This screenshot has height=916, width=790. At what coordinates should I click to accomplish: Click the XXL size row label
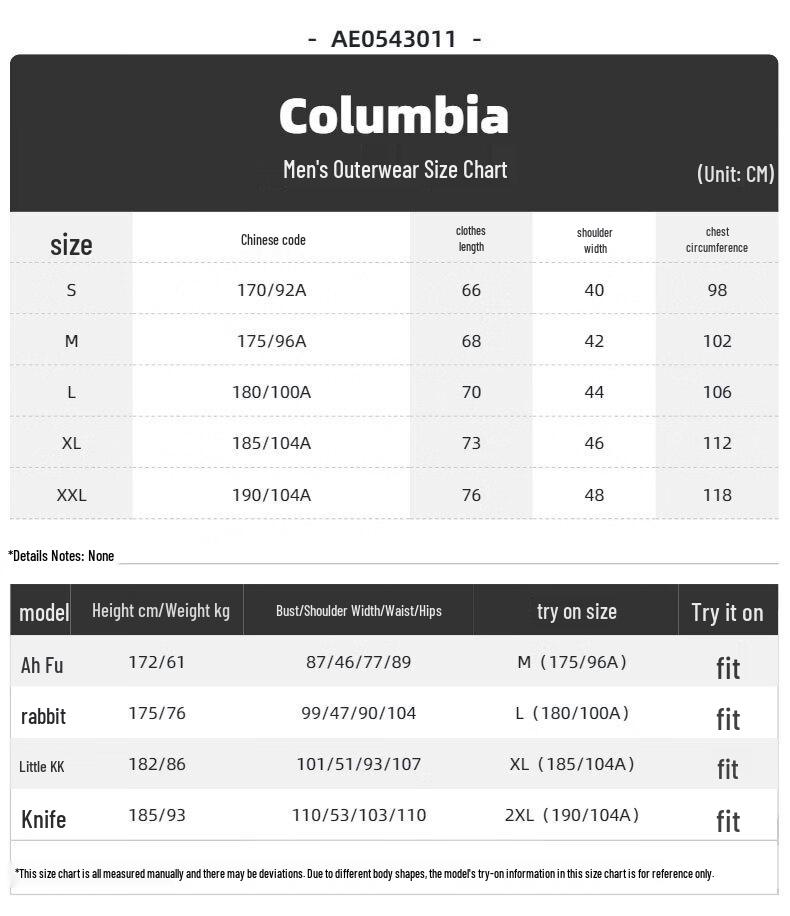71,495
